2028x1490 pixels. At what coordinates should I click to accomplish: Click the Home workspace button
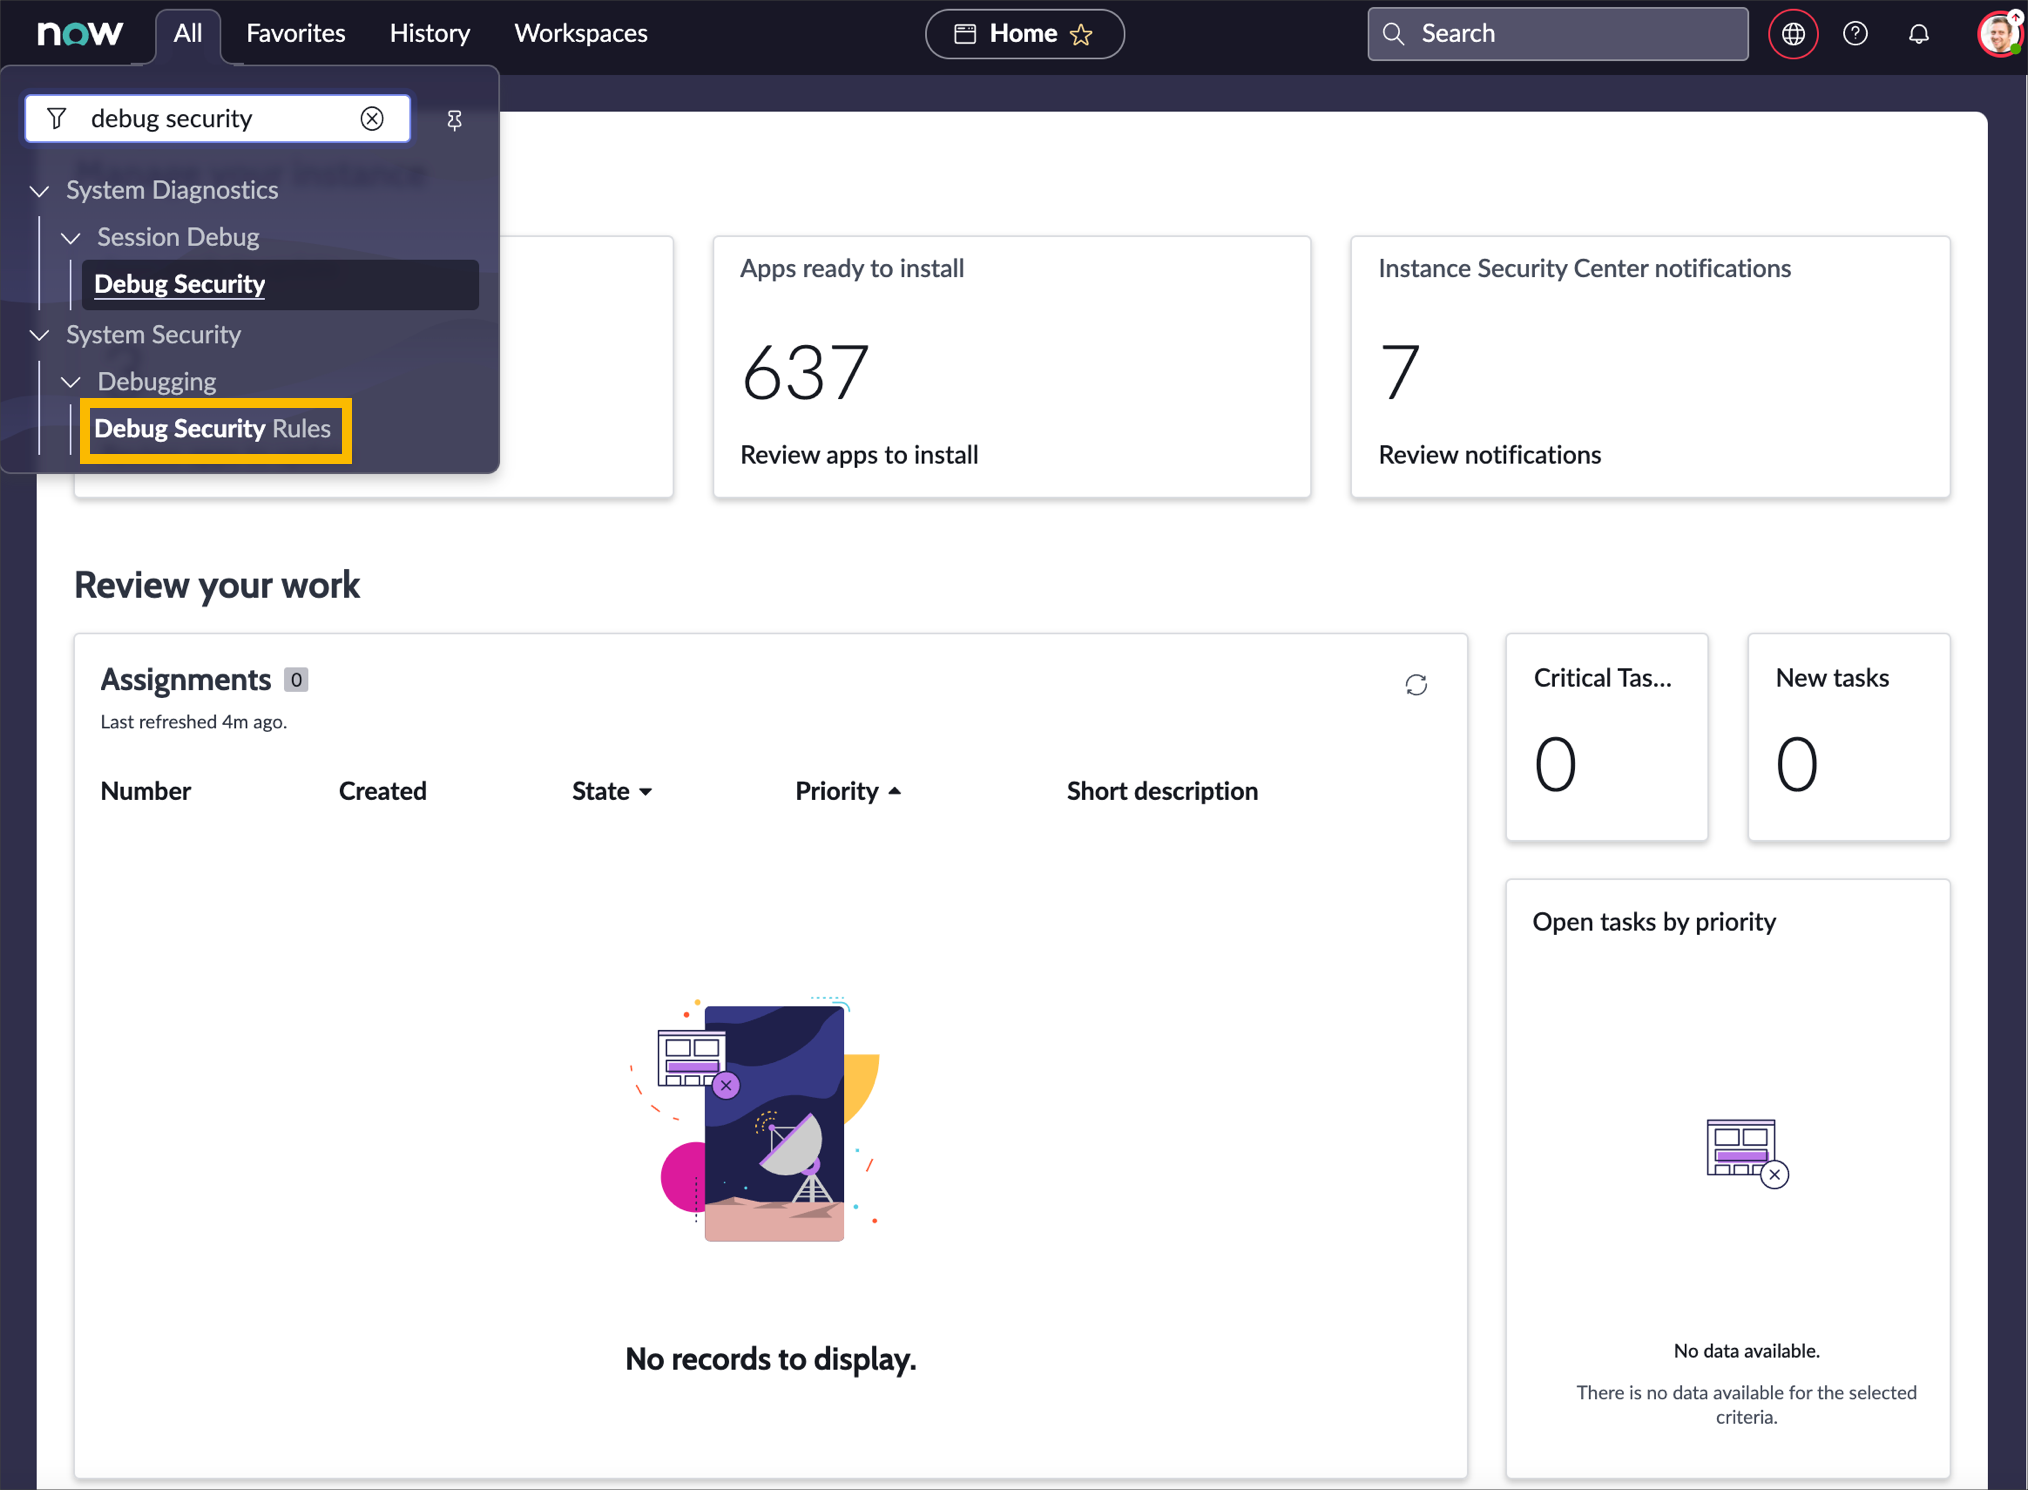(x=1025, y=35)
